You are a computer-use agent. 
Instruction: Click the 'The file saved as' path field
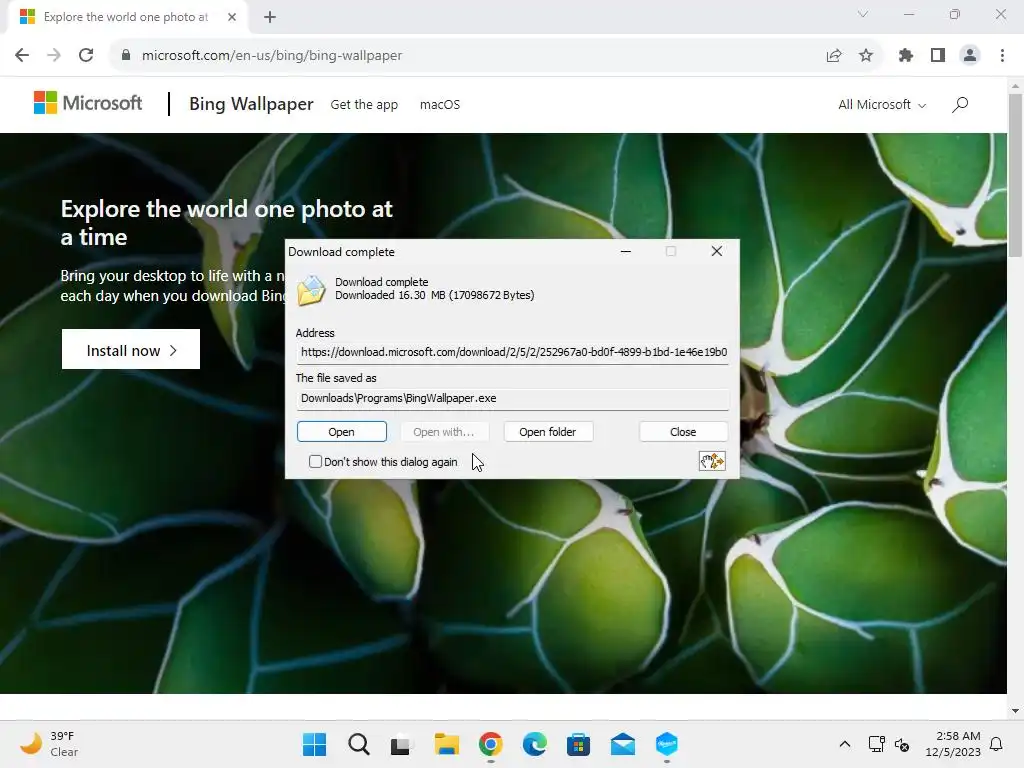coord(513,398)
